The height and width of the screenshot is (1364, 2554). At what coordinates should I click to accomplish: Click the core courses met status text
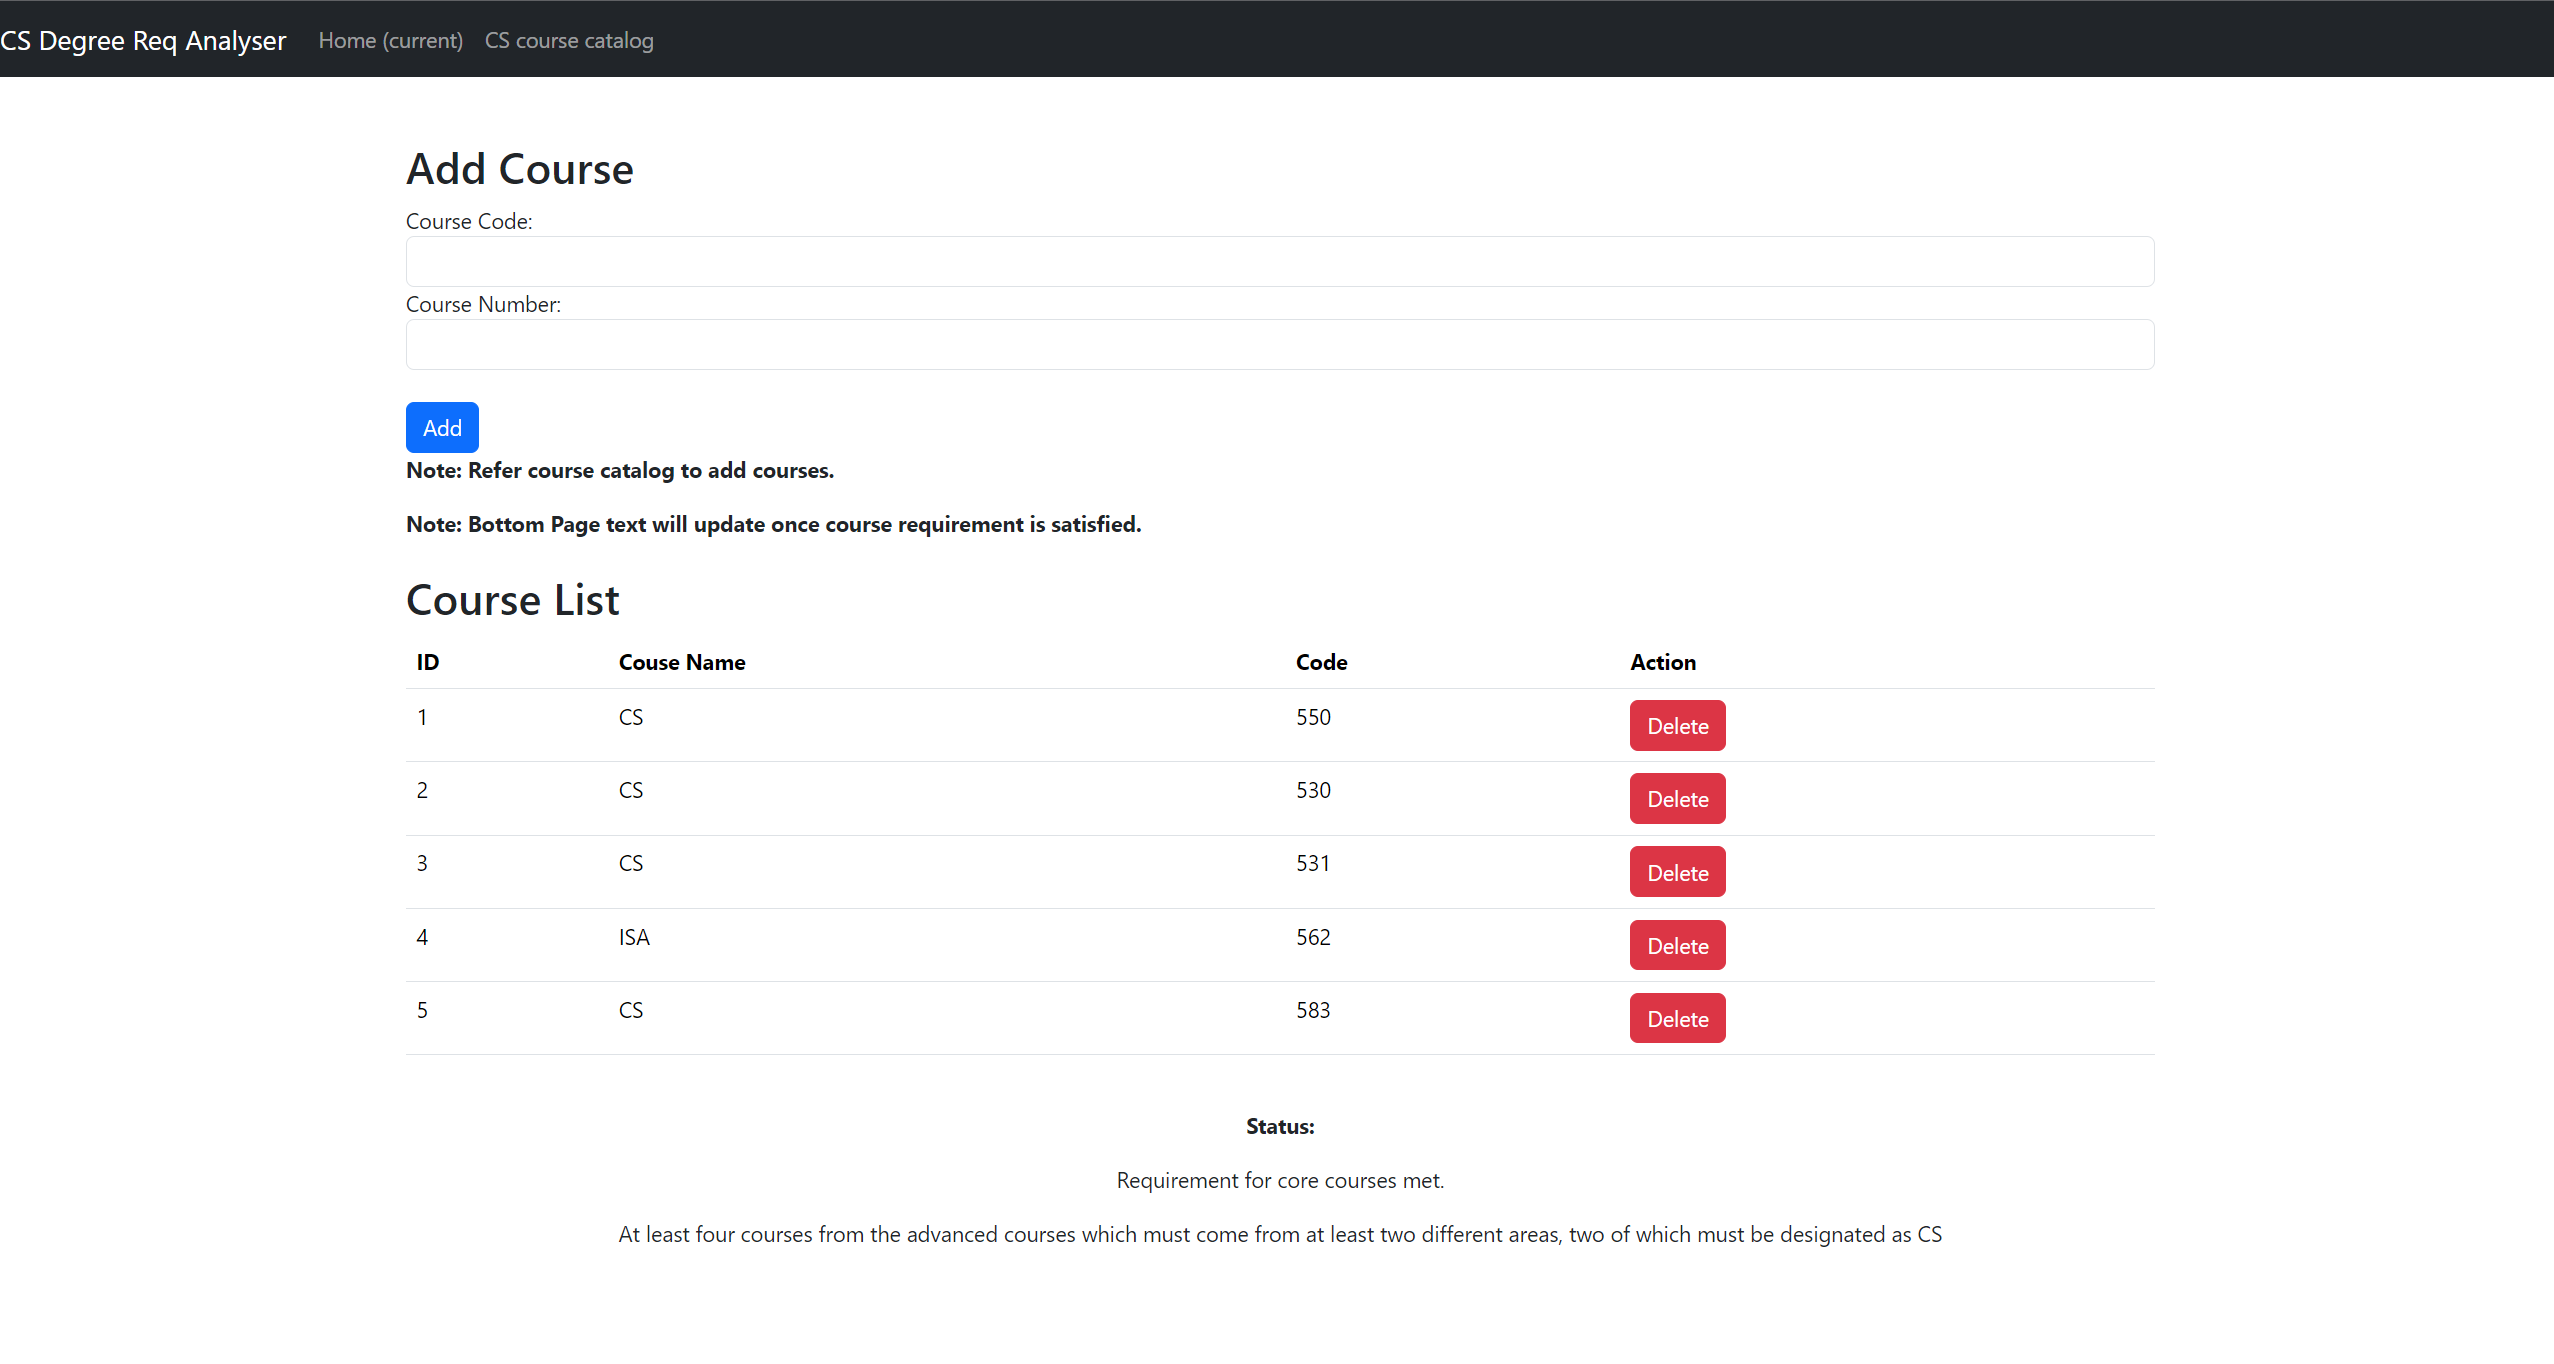click(x=1279, y=1180)
